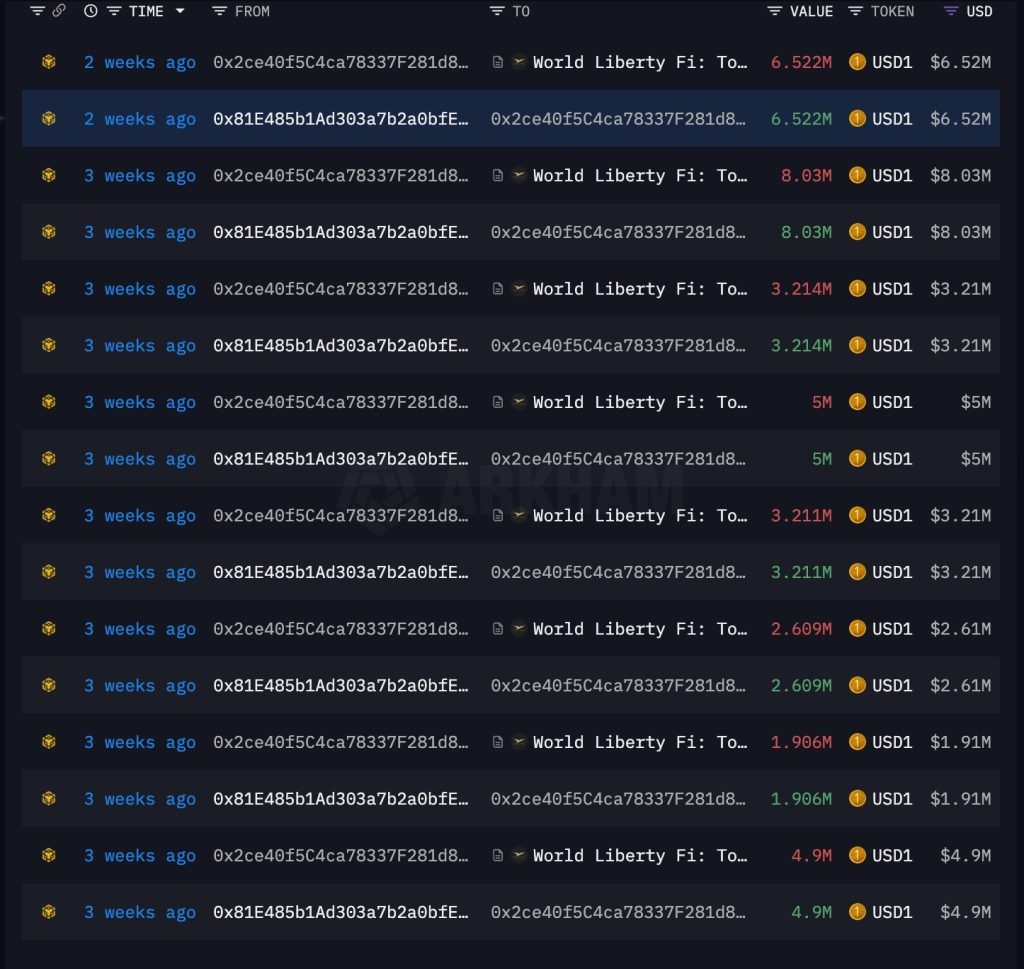
Task: Click the contract document icon in 5M row
Action: point(498,402)
